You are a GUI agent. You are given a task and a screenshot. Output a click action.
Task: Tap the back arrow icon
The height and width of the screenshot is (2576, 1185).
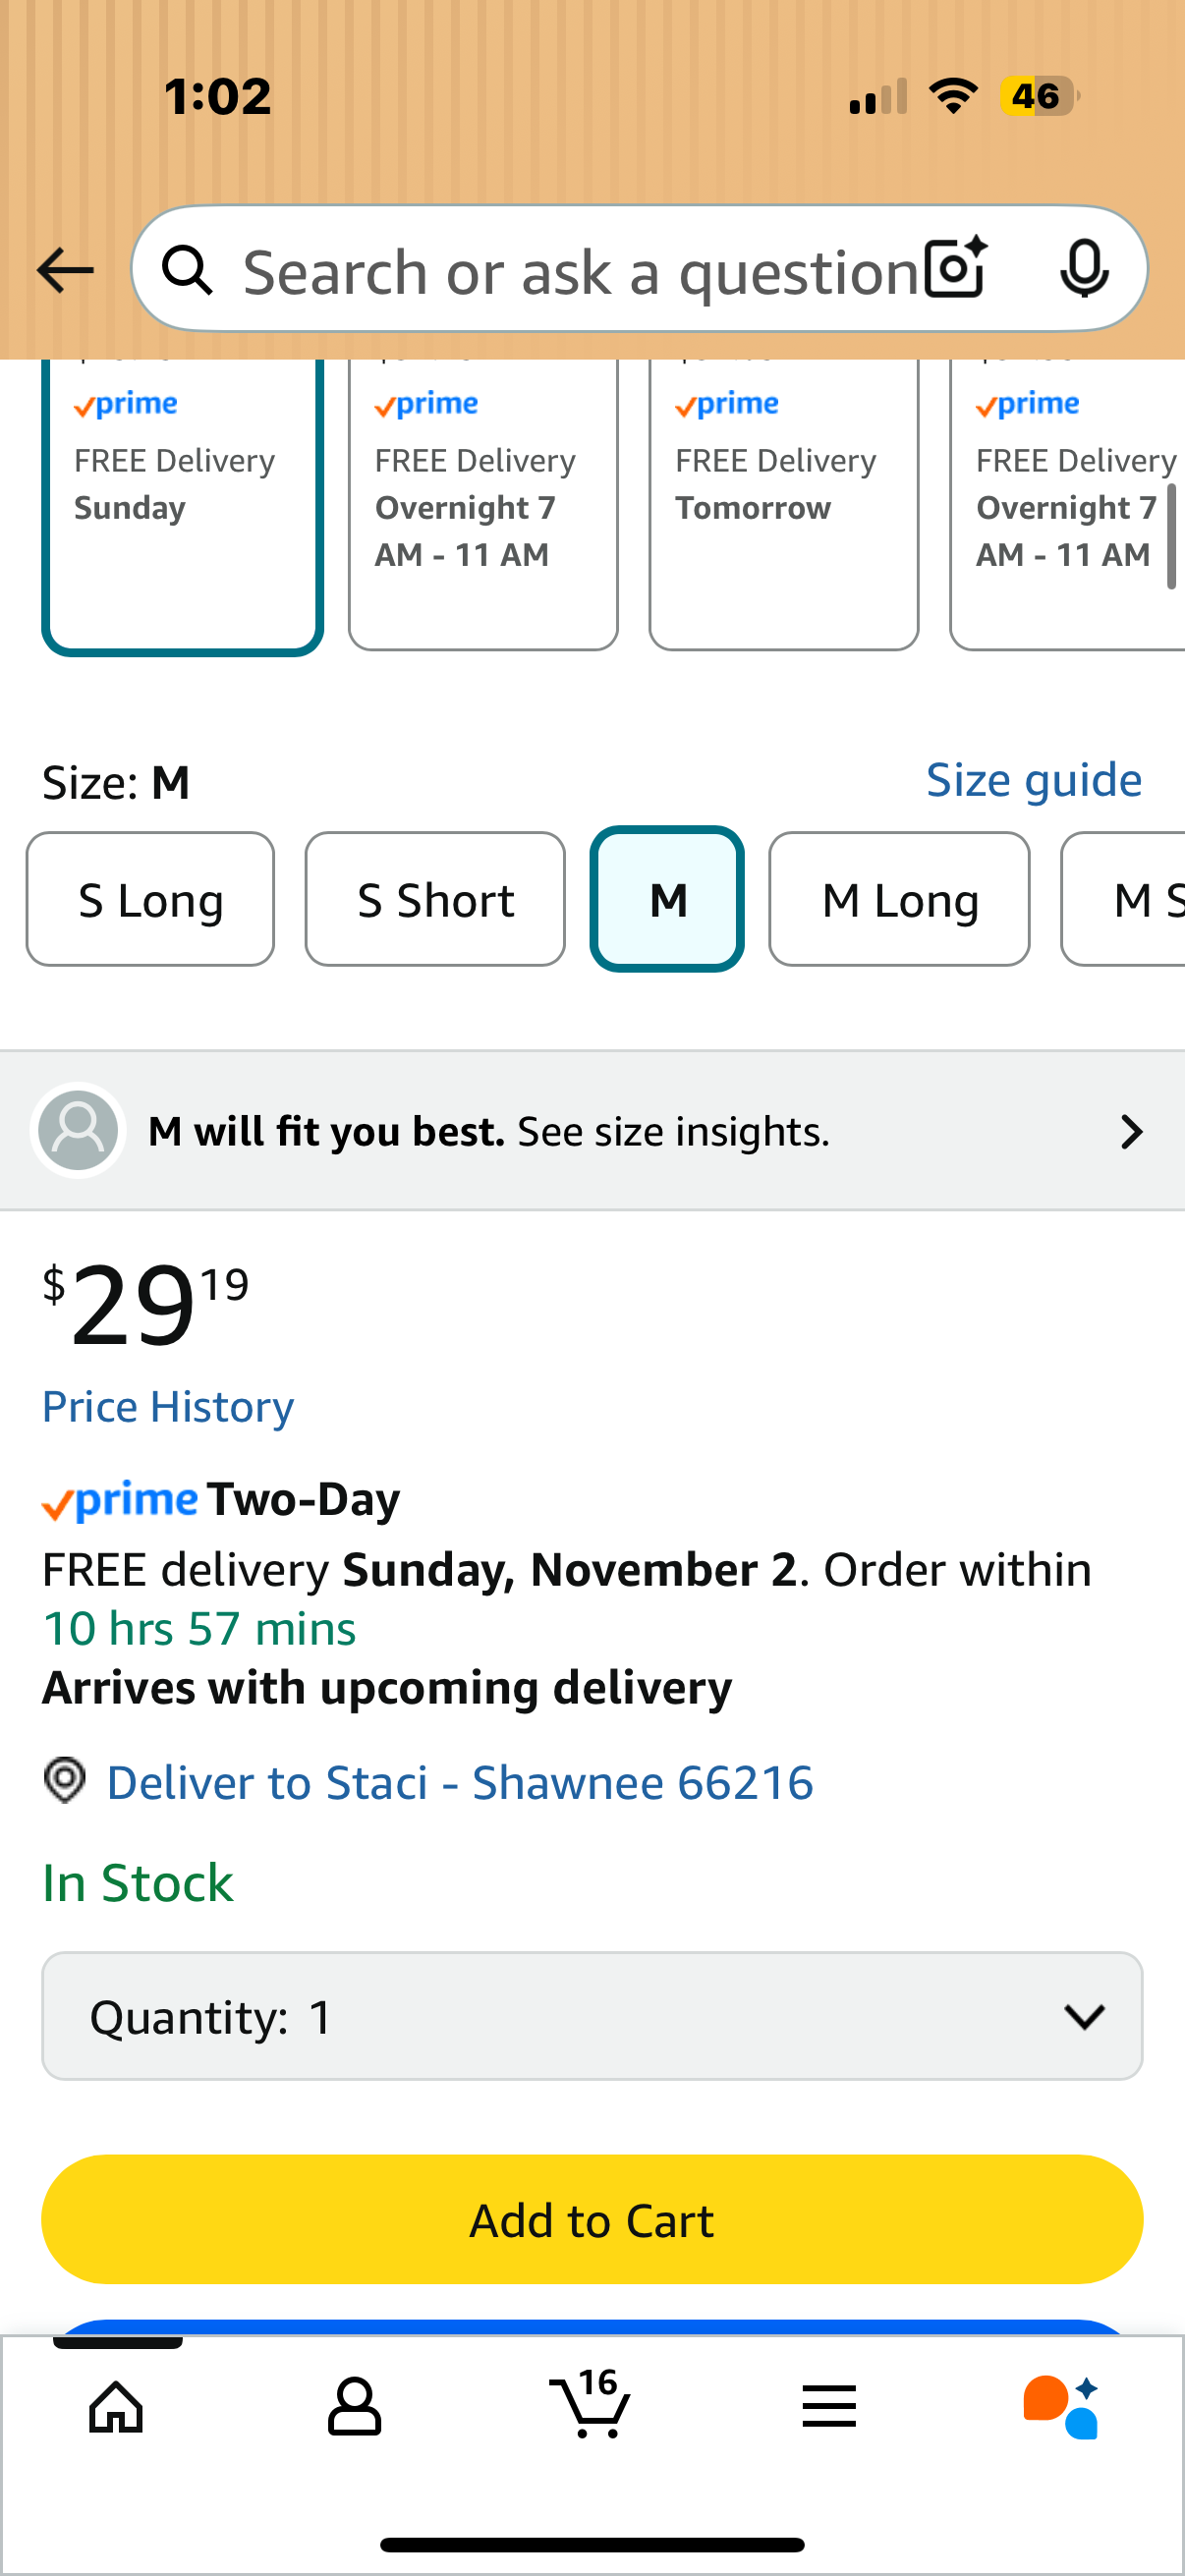(65, 270)
